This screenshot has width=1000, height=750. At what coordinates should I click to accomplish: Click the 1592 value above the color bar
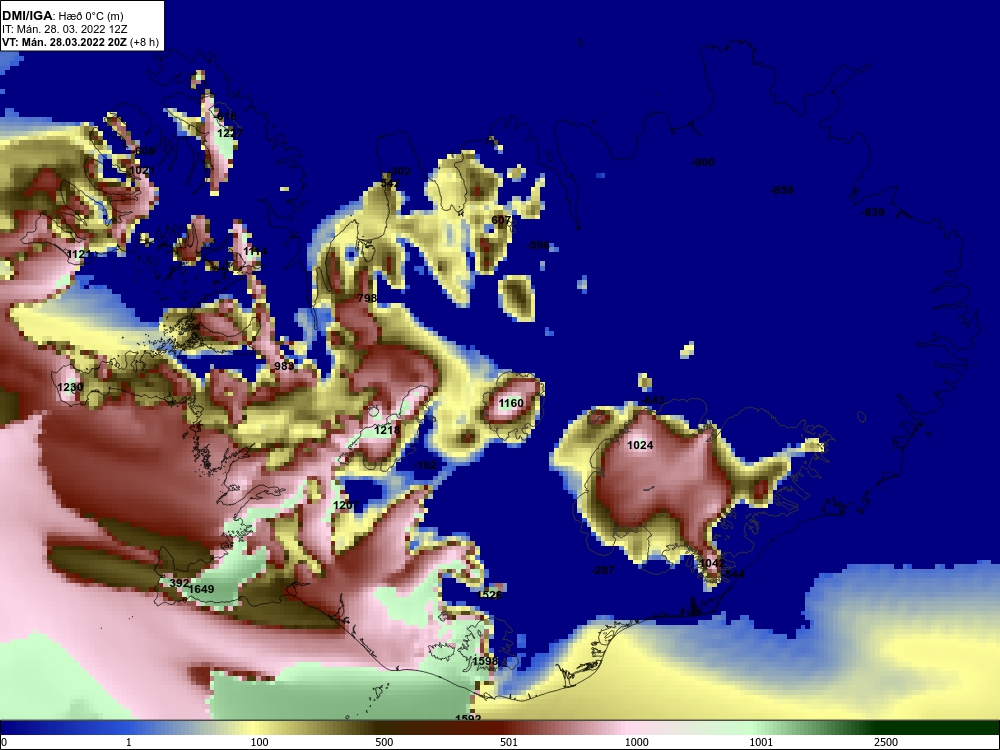pos(468,717)
